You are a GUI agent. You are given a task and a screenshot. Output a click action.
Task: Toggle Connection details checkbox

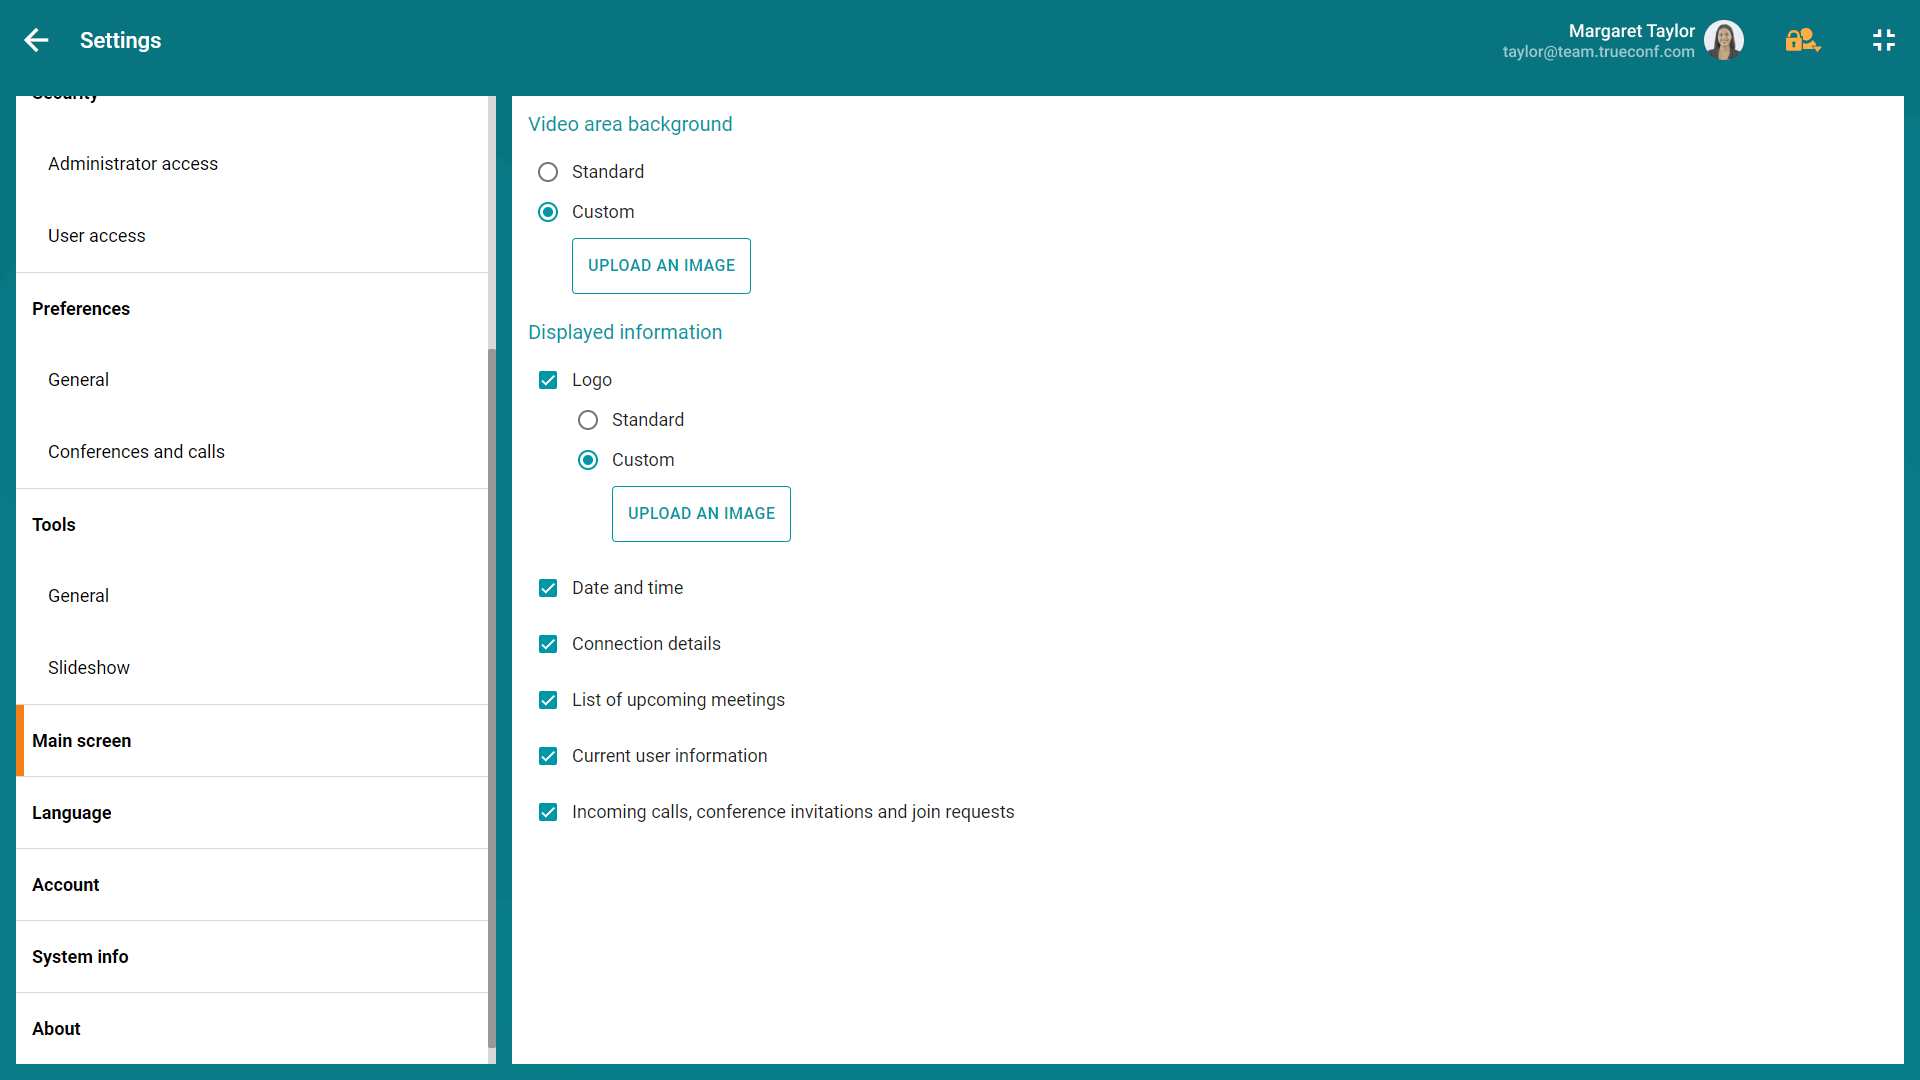[548, 644]
